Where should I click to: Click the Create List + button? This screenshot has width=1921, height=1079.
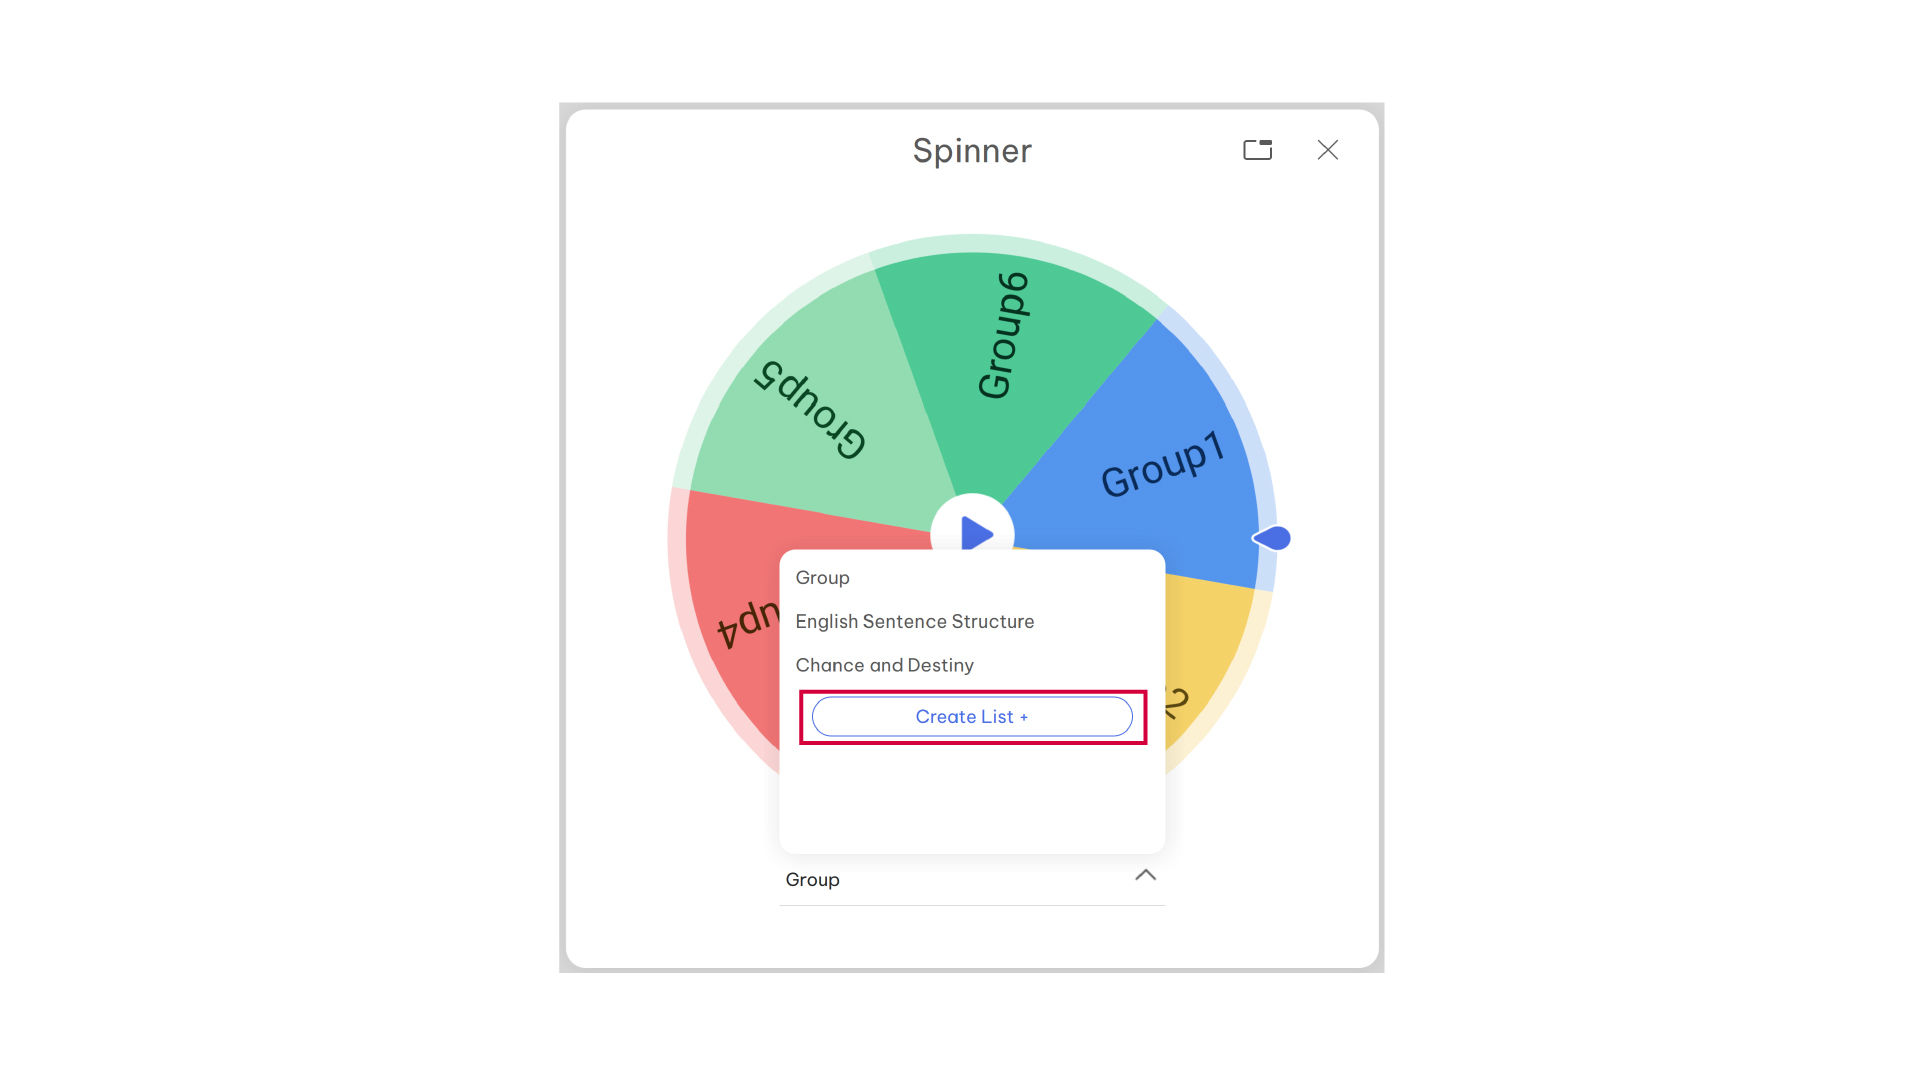click(972, 717)
